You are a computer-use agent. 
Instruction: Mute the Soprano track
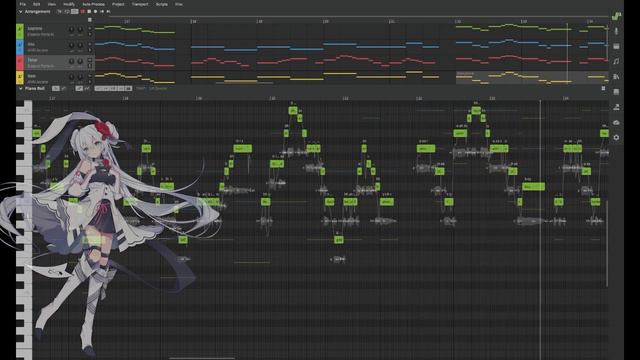[x=90, y=28]
